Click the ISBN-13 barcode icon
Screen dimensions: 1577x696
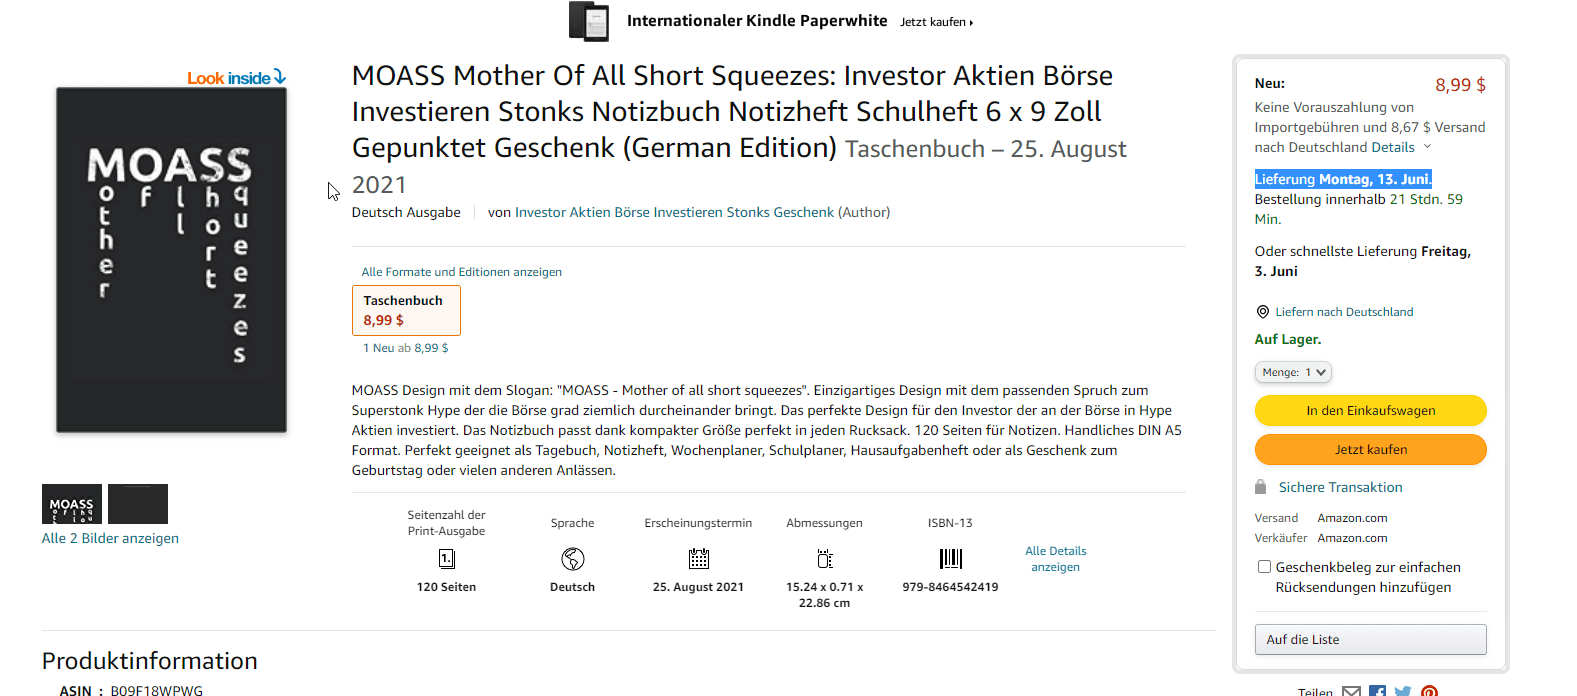point(950,558)
